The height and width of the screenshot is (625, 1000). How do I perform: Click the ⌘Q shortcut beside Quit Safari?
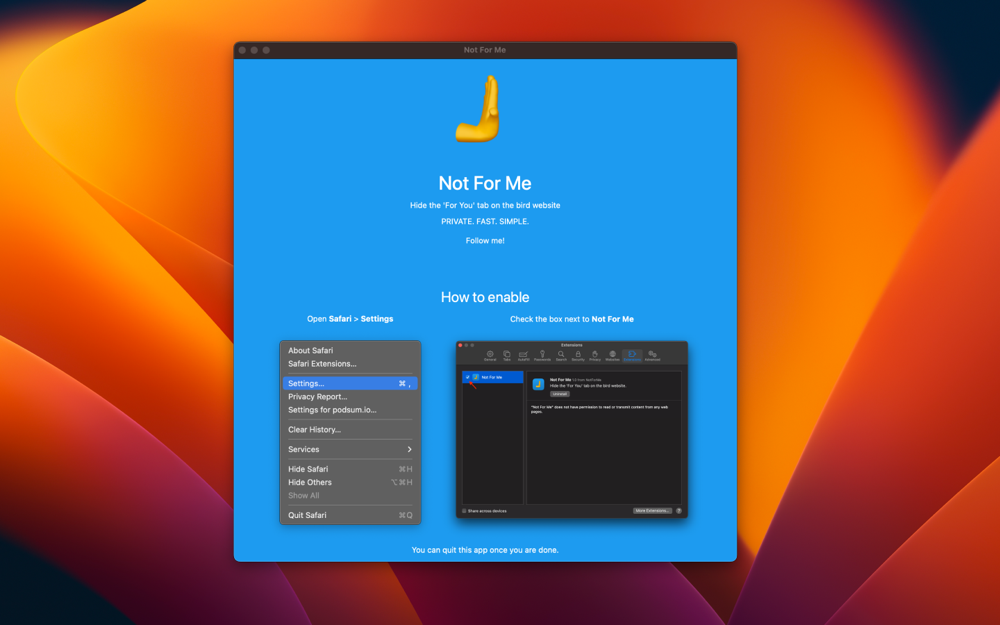click(405, 515)
